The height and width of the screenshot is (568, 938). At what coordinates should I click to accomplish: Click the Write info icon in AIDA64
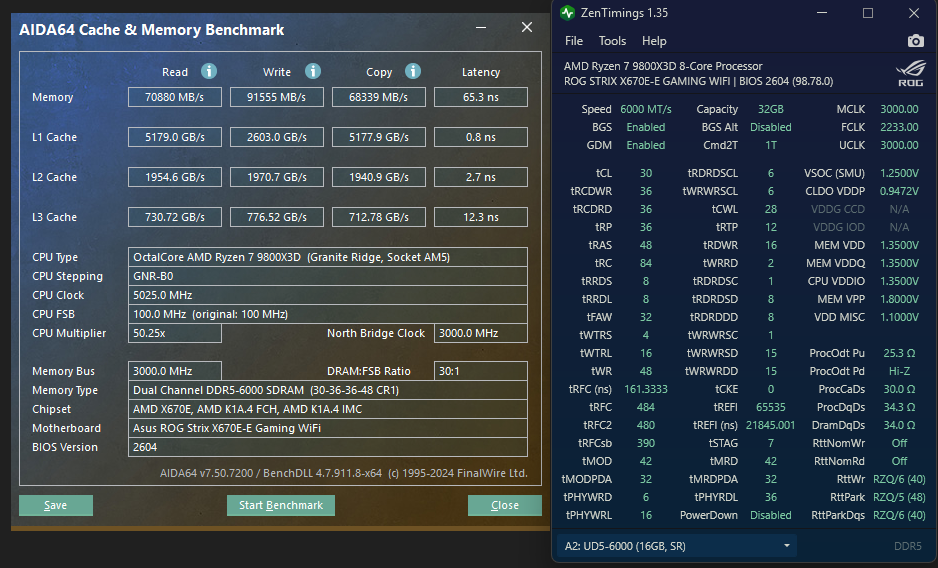[312, 71]
